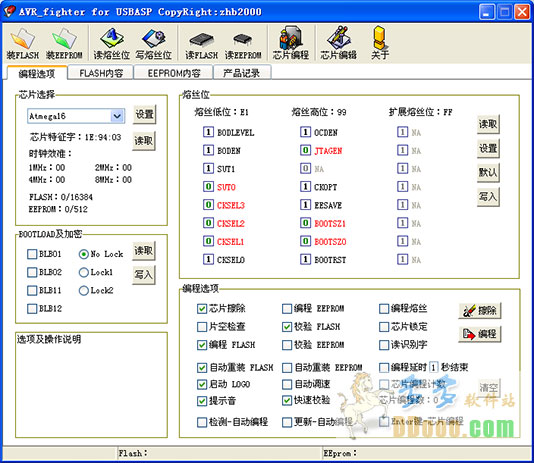Click the 装FLASH load flash icon
Image resolution: width=534 pixels, height=463 pixels.
click(x=22, y=44)
